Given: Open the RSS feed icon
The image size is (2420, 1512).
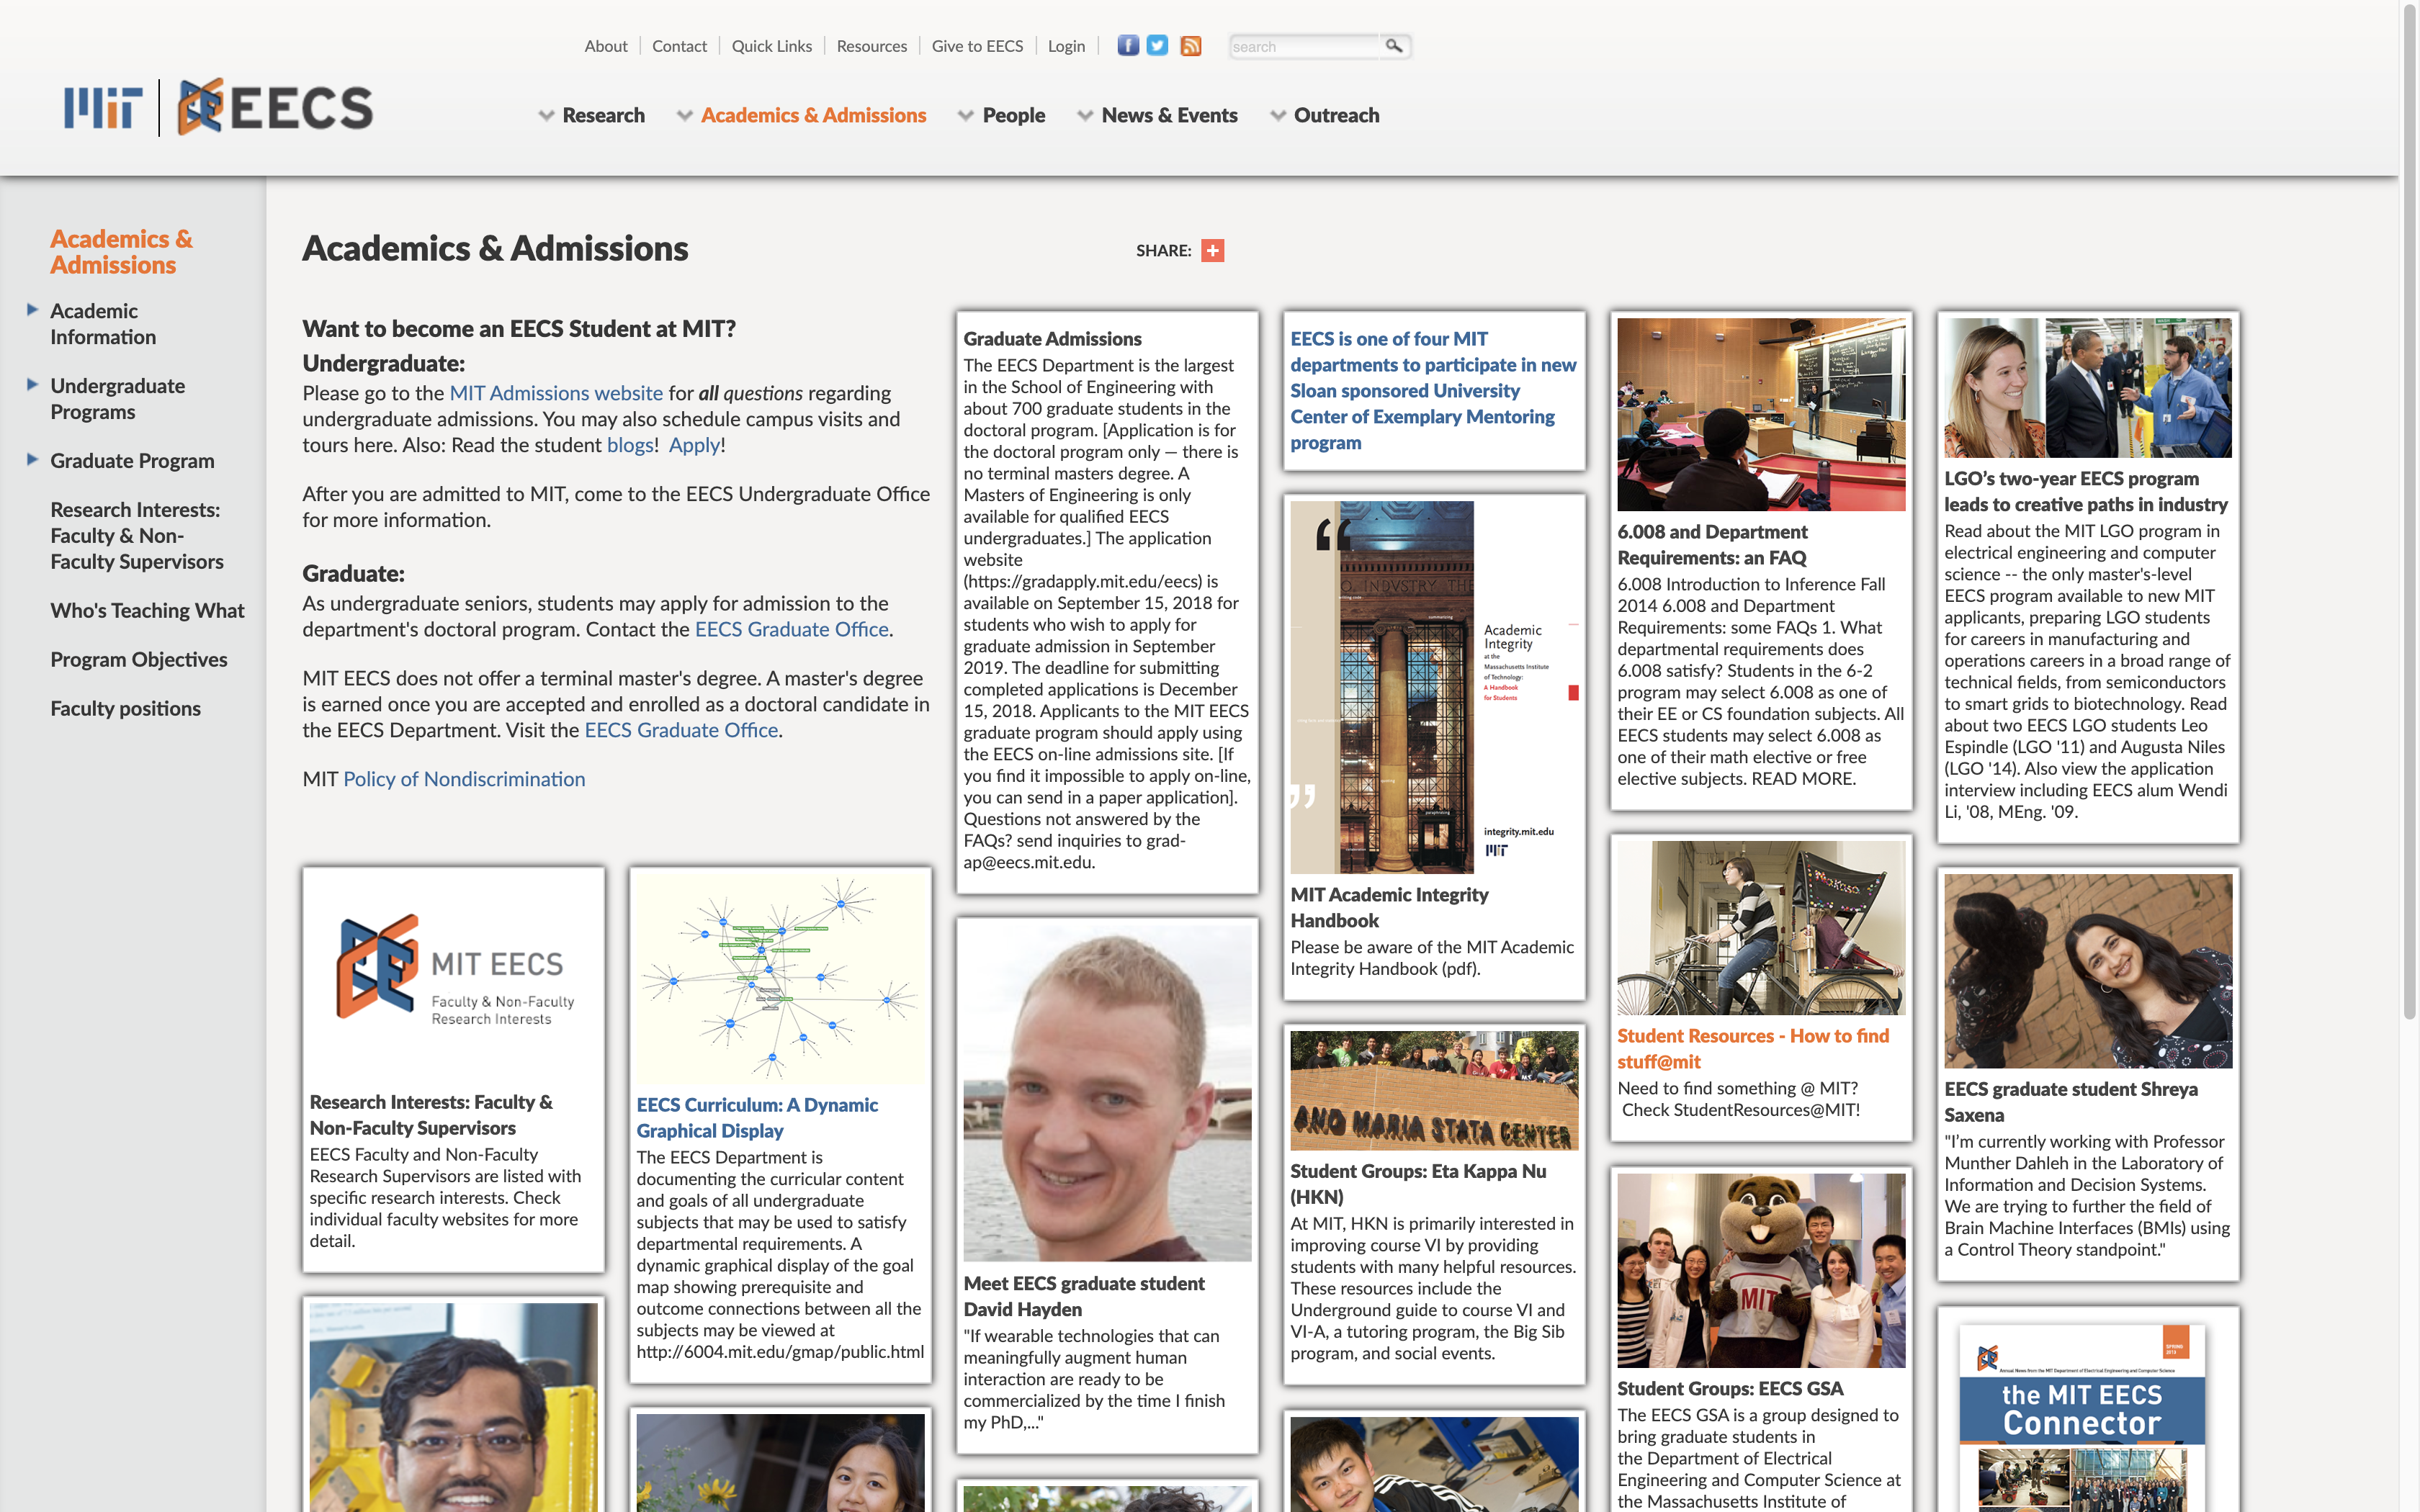Looking at the screenshot, I should [x=1190, y=46].
